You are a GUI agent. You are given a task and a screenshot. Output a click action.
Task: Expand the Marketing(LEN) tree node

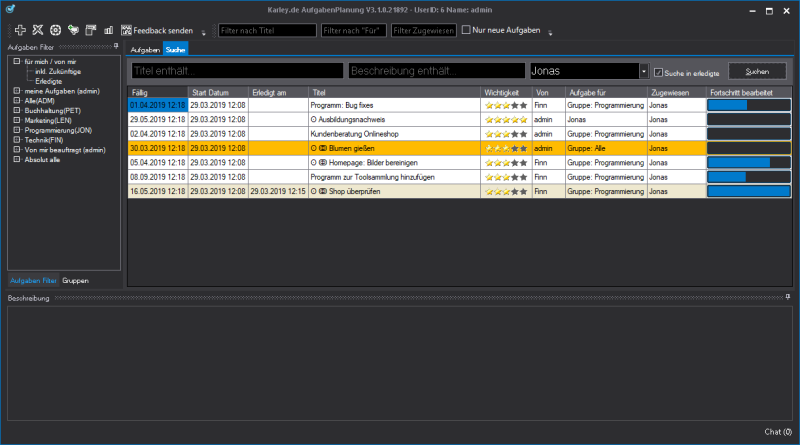tap(17, 120)
